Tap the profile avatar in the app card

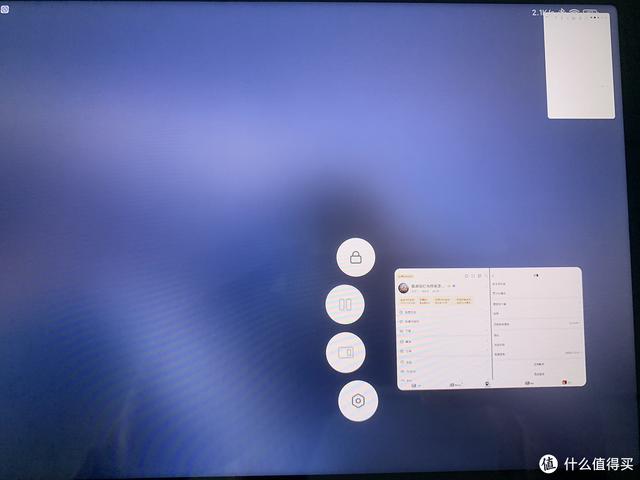pos(405,286)
